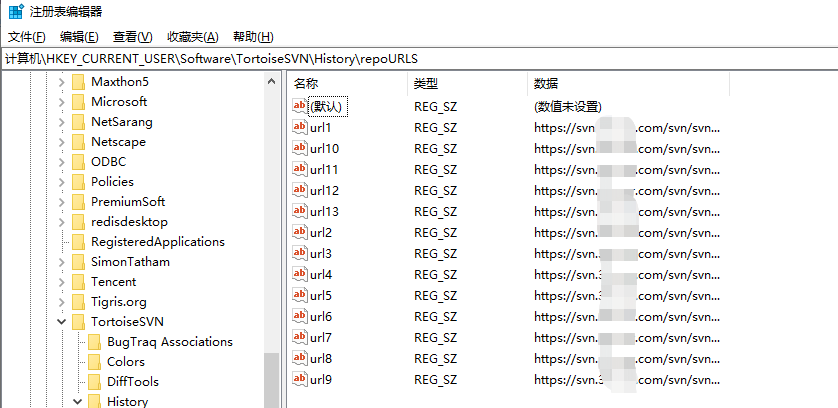Image resolution: width=838 pixels, height=408 pixels.
Task: Open the 收藏夹(A) favorites menu
Action: click(192, 37)
